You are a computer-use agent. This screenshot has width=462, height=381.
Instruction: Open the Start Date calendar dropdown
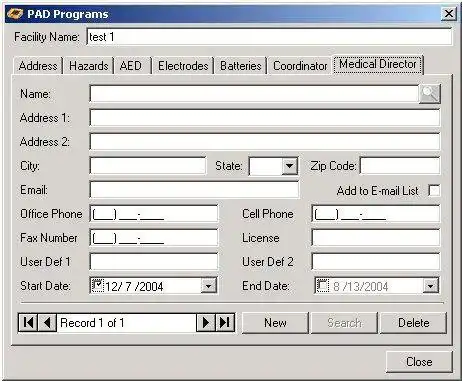pos(209,286)
